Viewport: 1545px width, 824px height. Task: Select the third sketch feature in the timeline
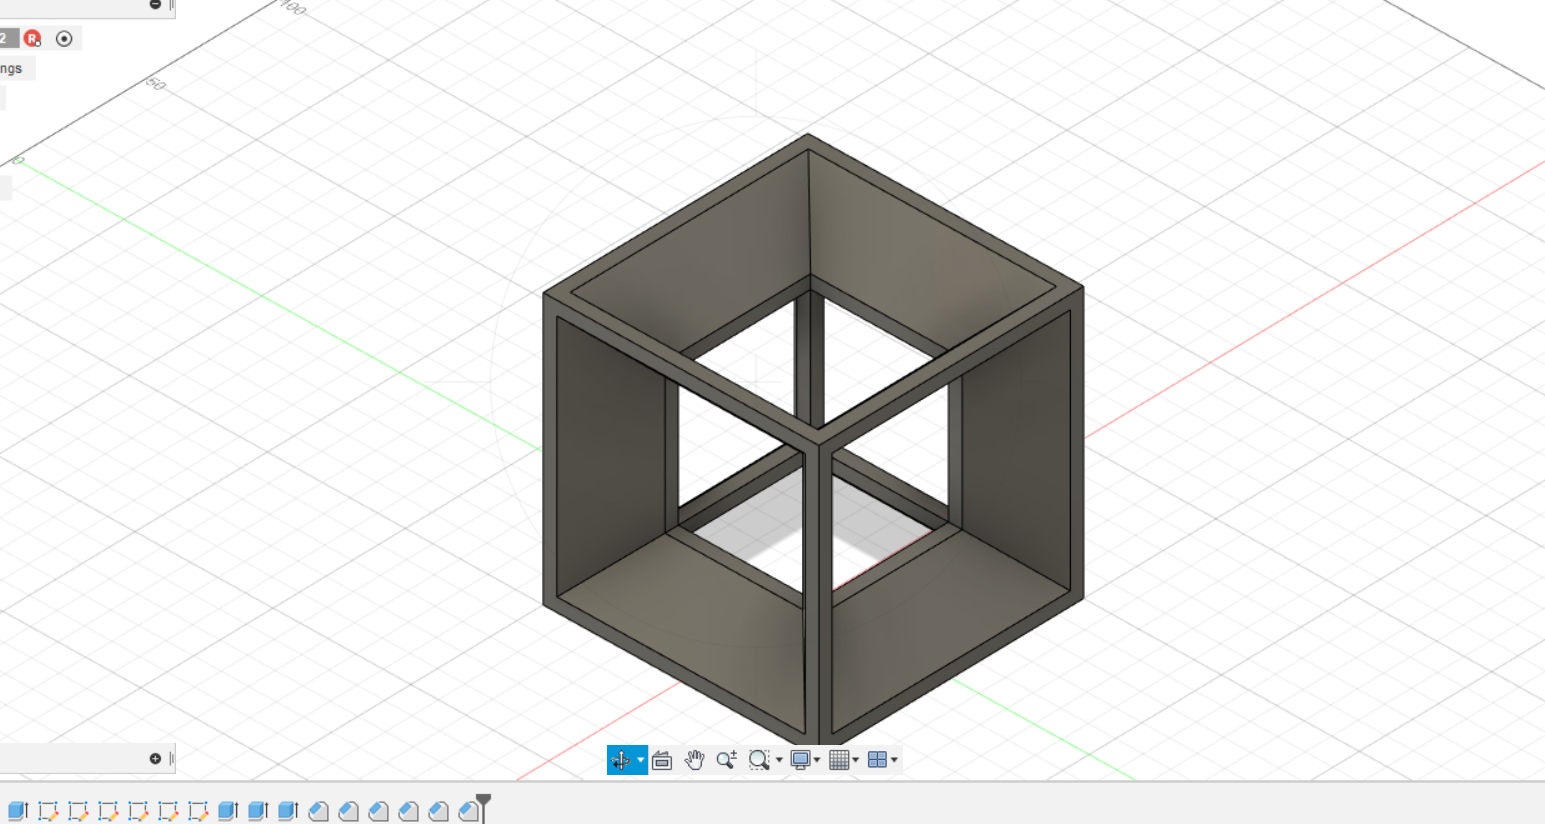click(108, 811)
